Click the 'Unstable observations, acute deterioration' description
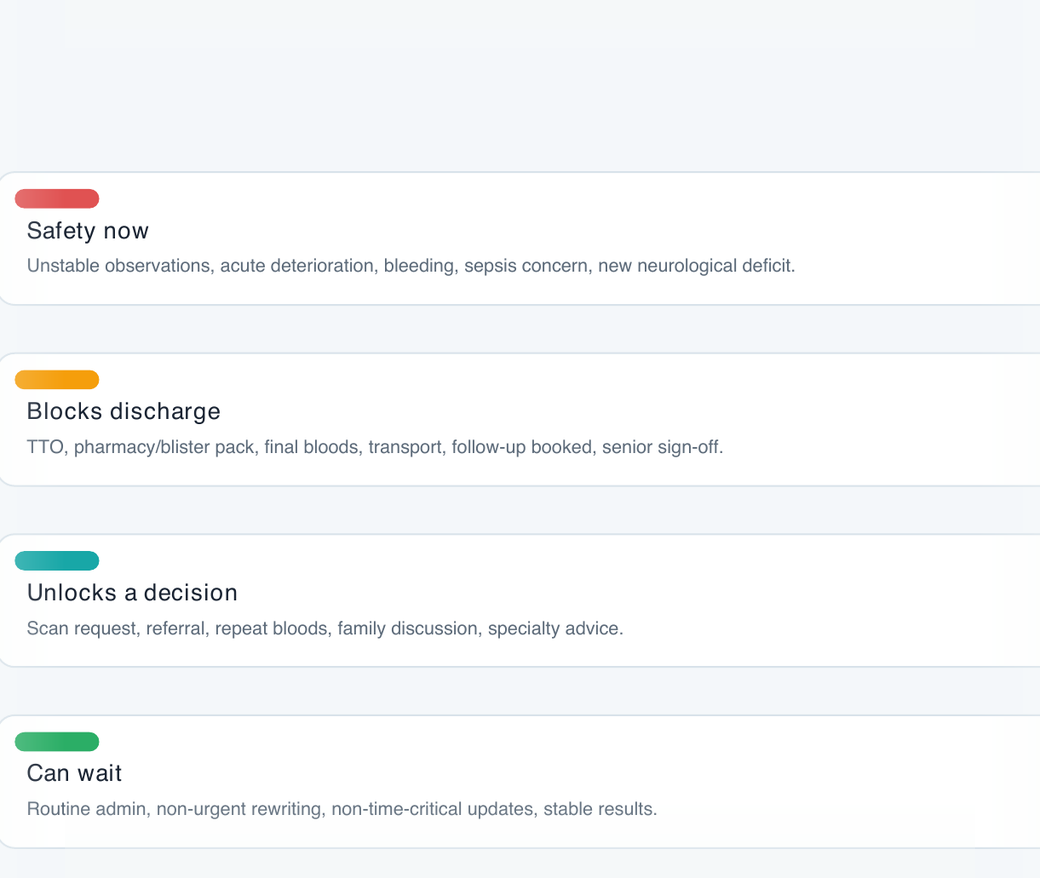1040x878 pixels. (411, 266)
